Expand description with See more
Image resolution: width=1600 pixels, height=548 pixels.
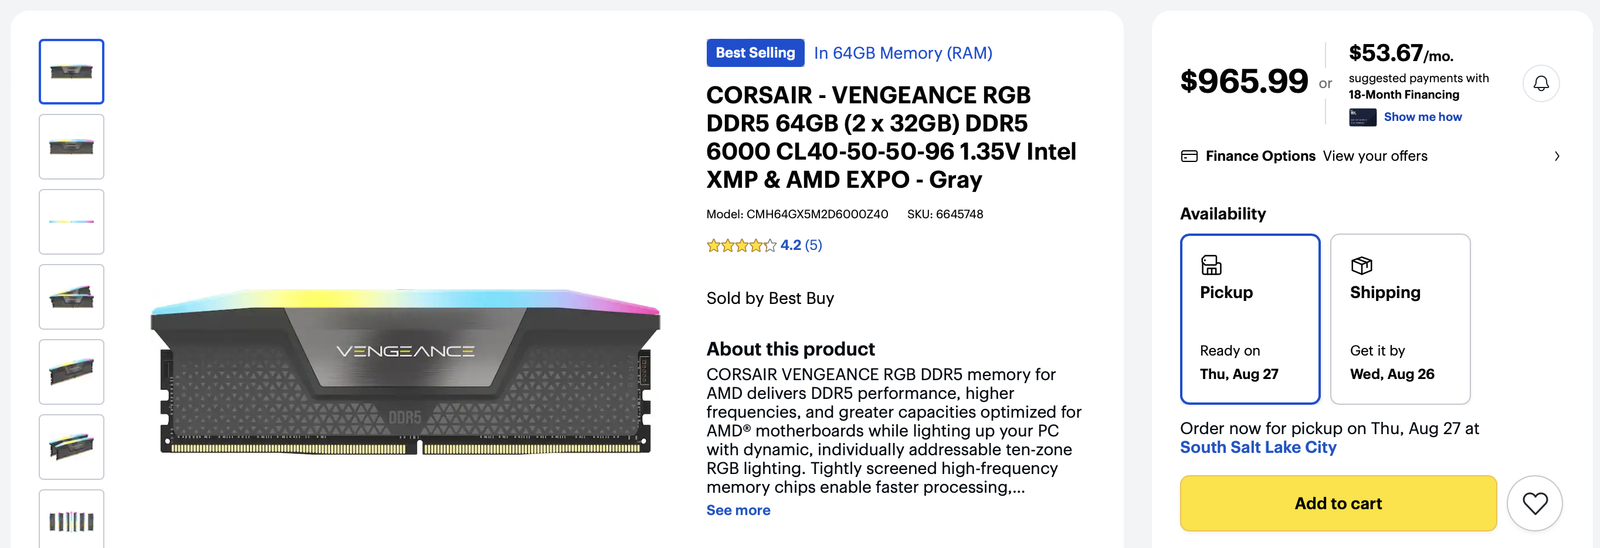[x=738, y=510]
